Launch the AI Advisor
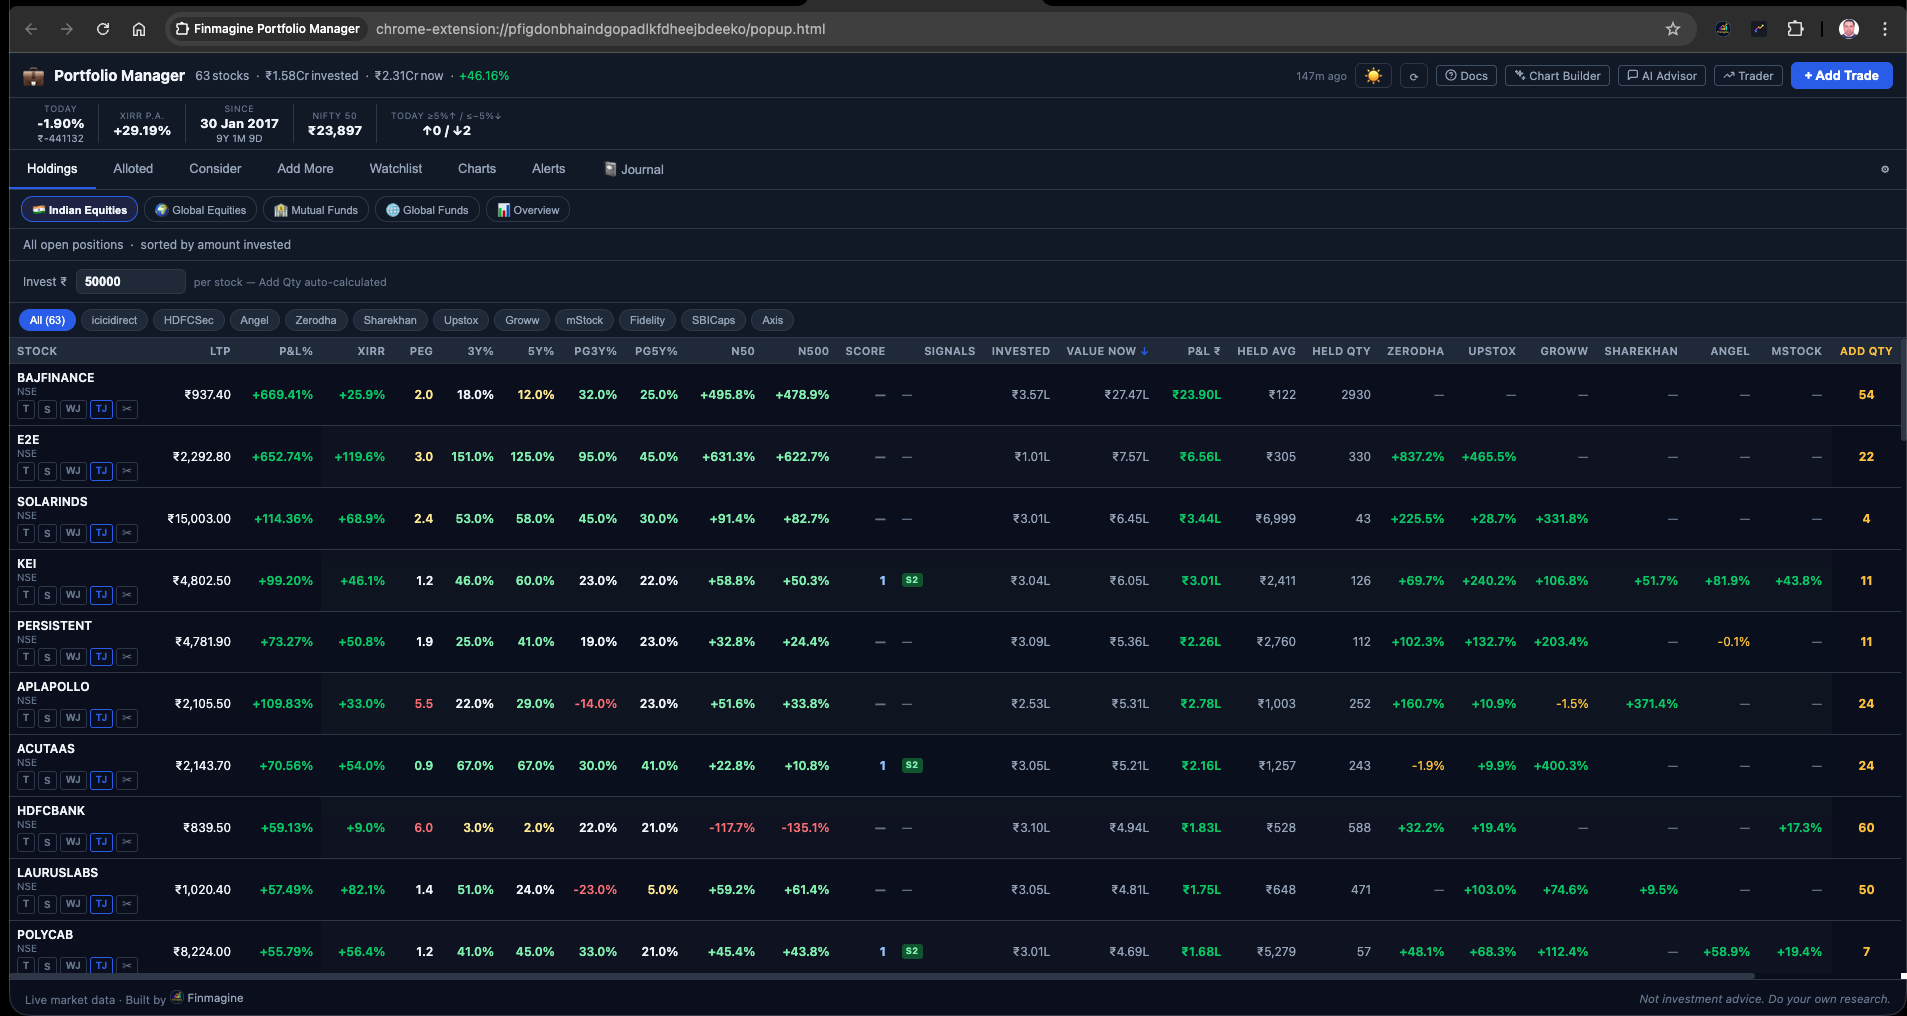 pyautogui.click(x=1660, y=75)
